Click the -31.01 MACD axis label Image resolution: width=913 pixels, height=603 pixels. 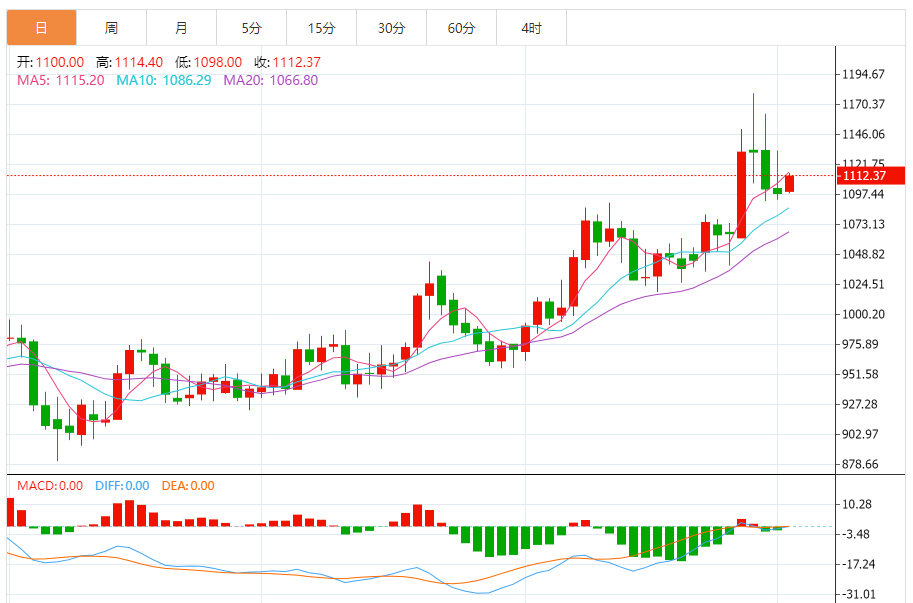click(859, 594)
